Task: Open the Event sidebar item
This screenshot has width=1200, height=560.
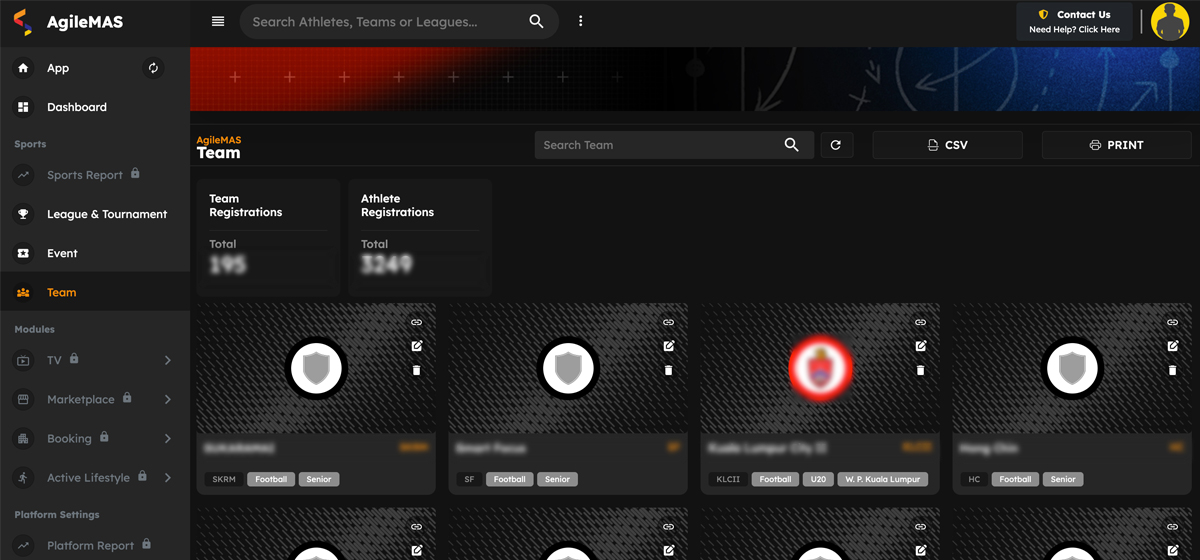Action: coord(62,253)
